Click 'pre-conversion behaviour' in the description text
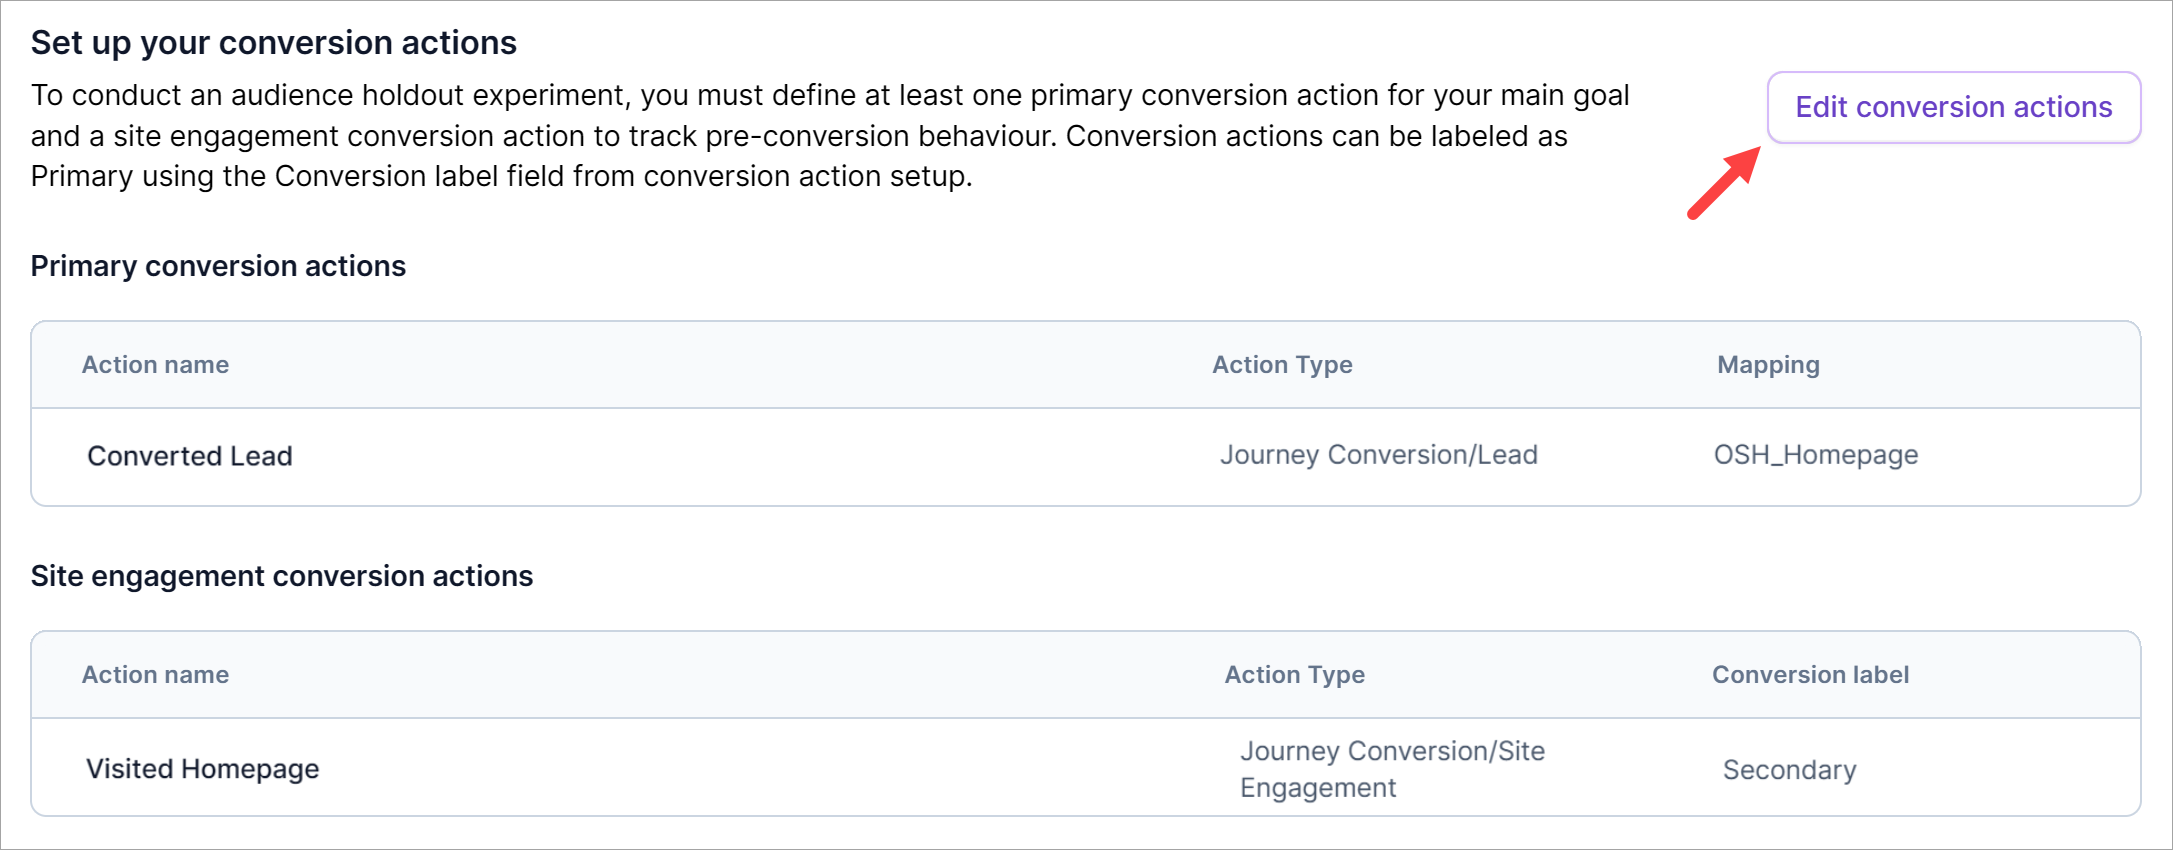This screenshot has width=2173, height=850. 879,136
